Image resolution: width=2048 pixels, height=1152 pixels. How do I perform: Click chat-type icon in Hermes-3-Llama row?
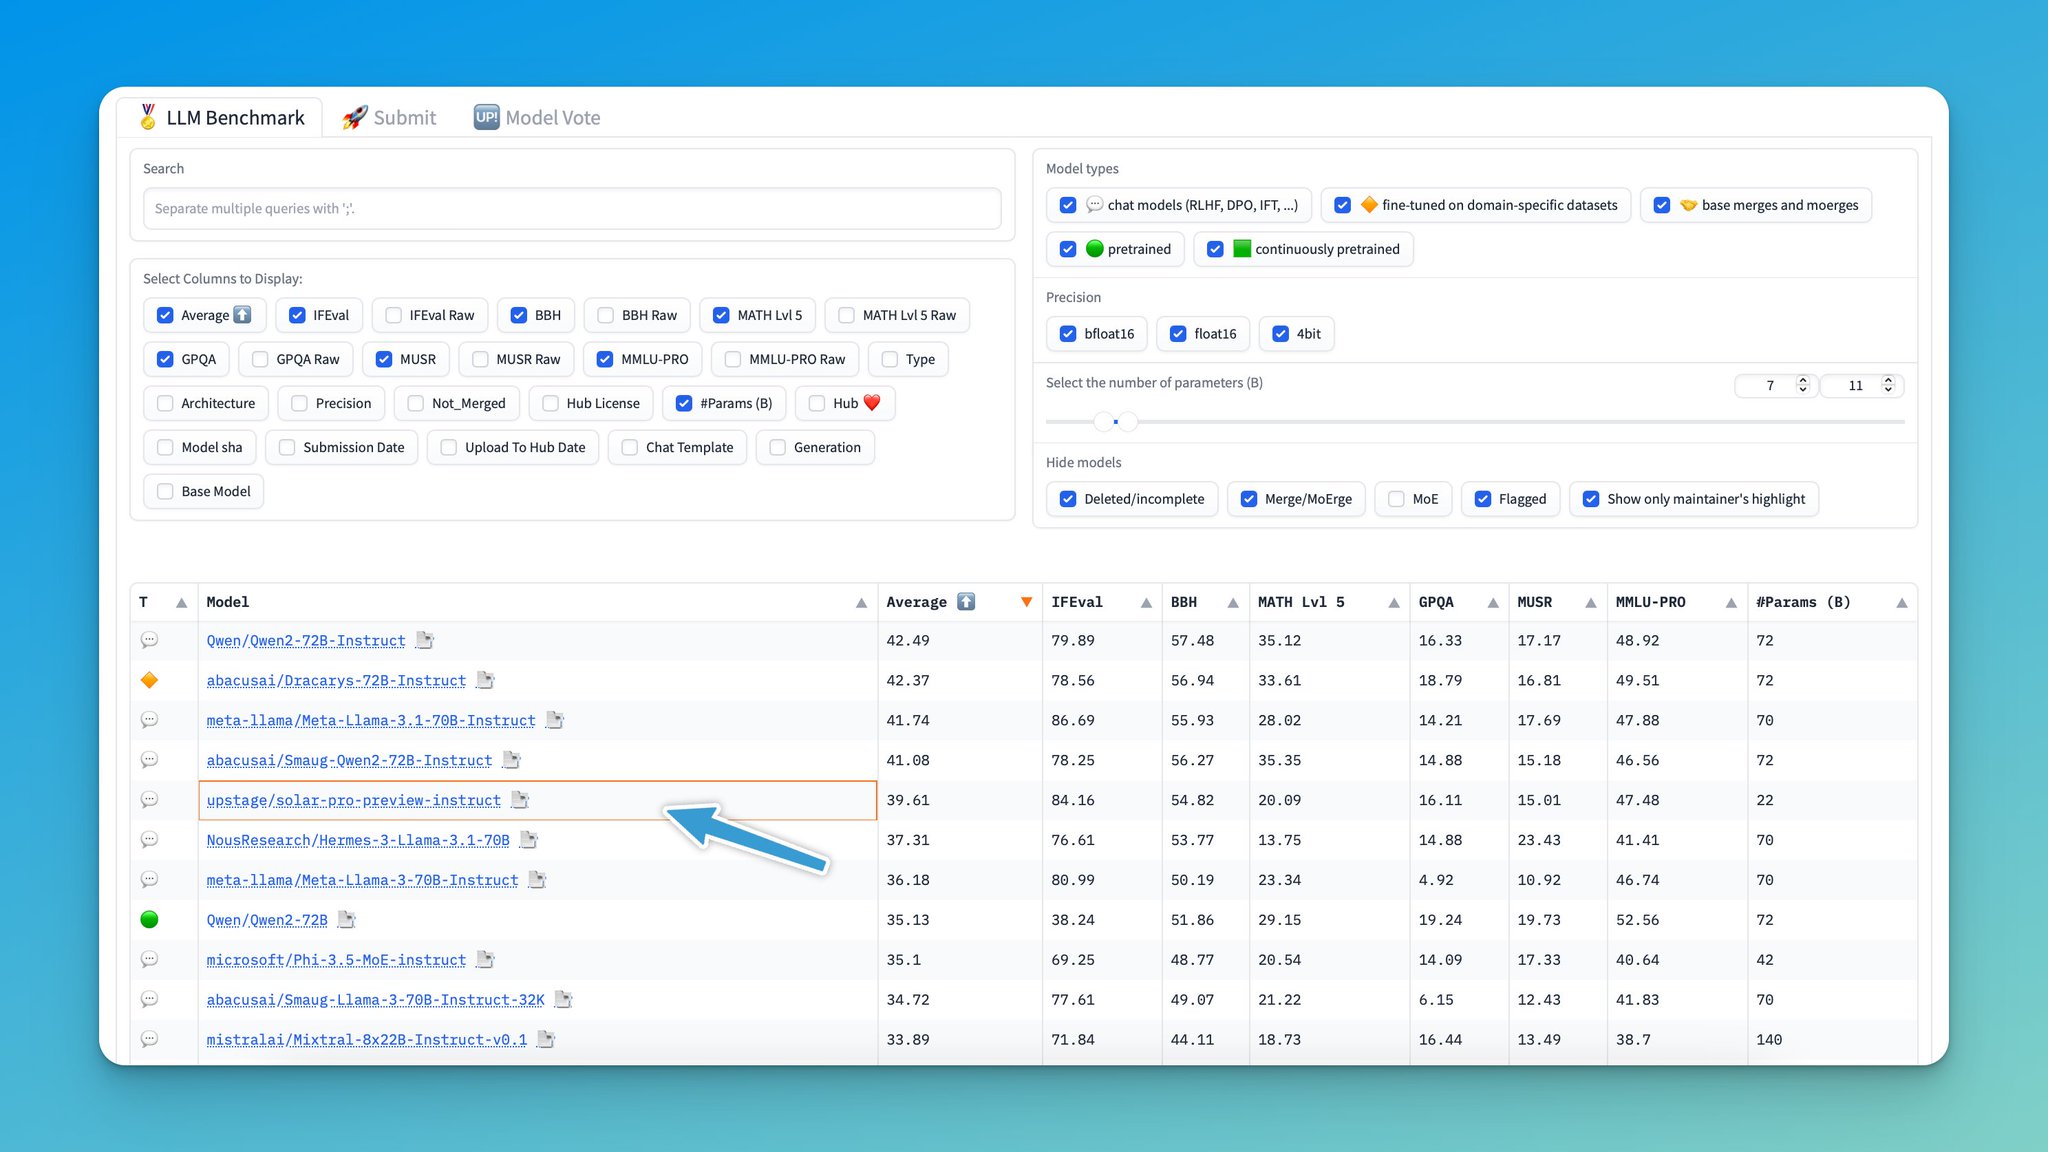click(x=149, y=840)
